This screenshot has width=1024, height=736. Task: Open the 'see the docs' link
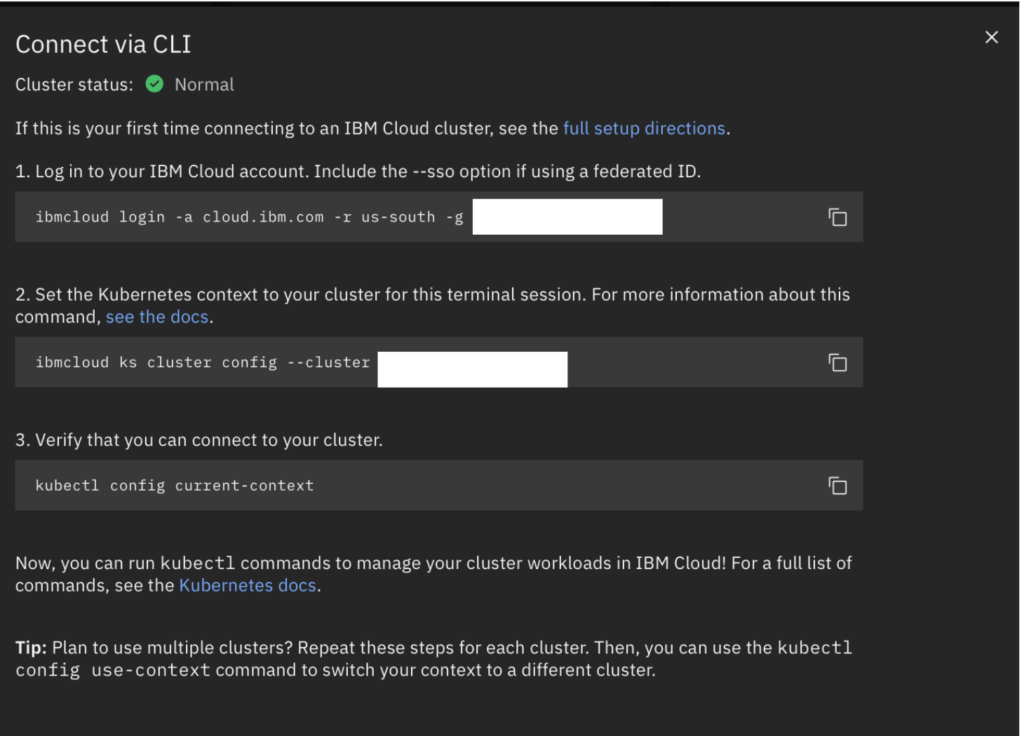(x=157, y=317)
